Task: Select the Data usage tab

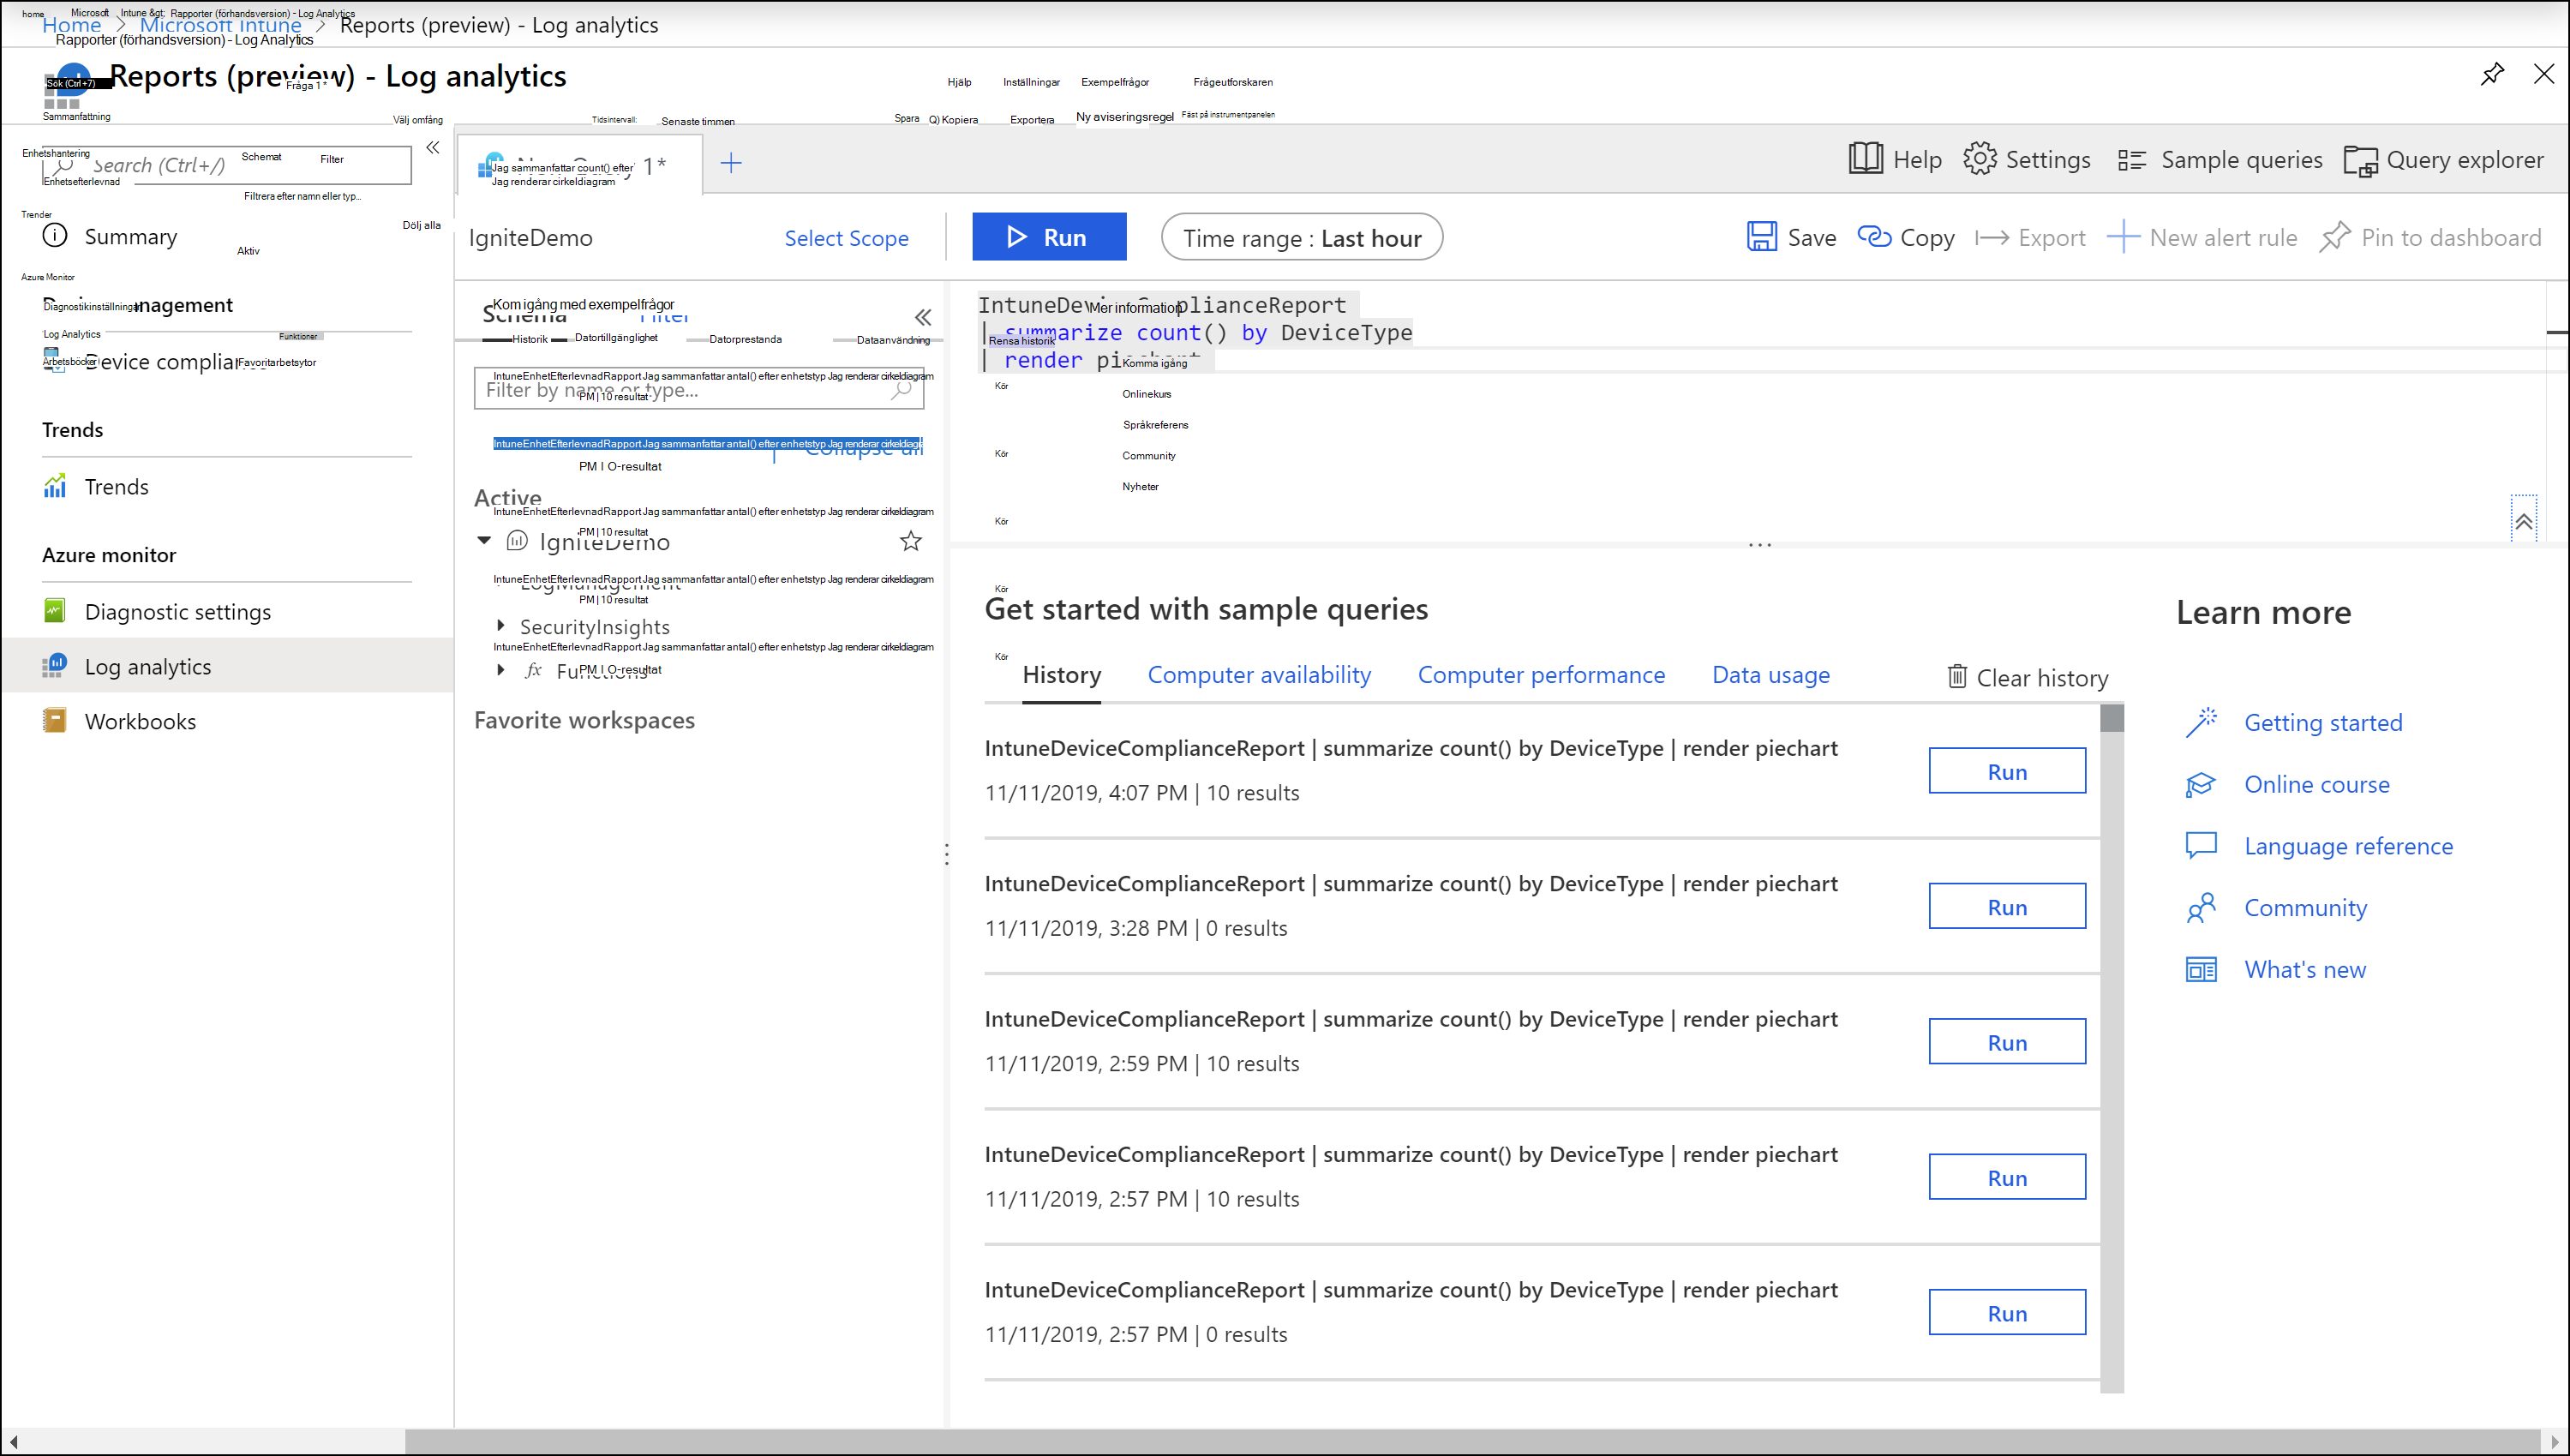Action: click(1772, 674)
